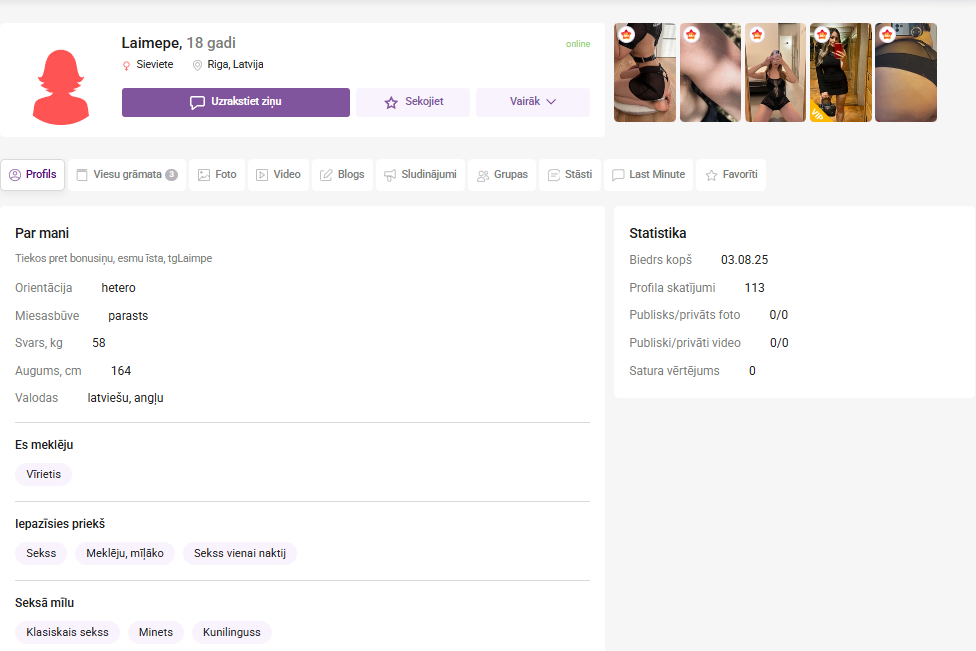Viewport: 976px width, 651px height.
Task: Click the Klasiskais sekss tag
Action: 67,632
